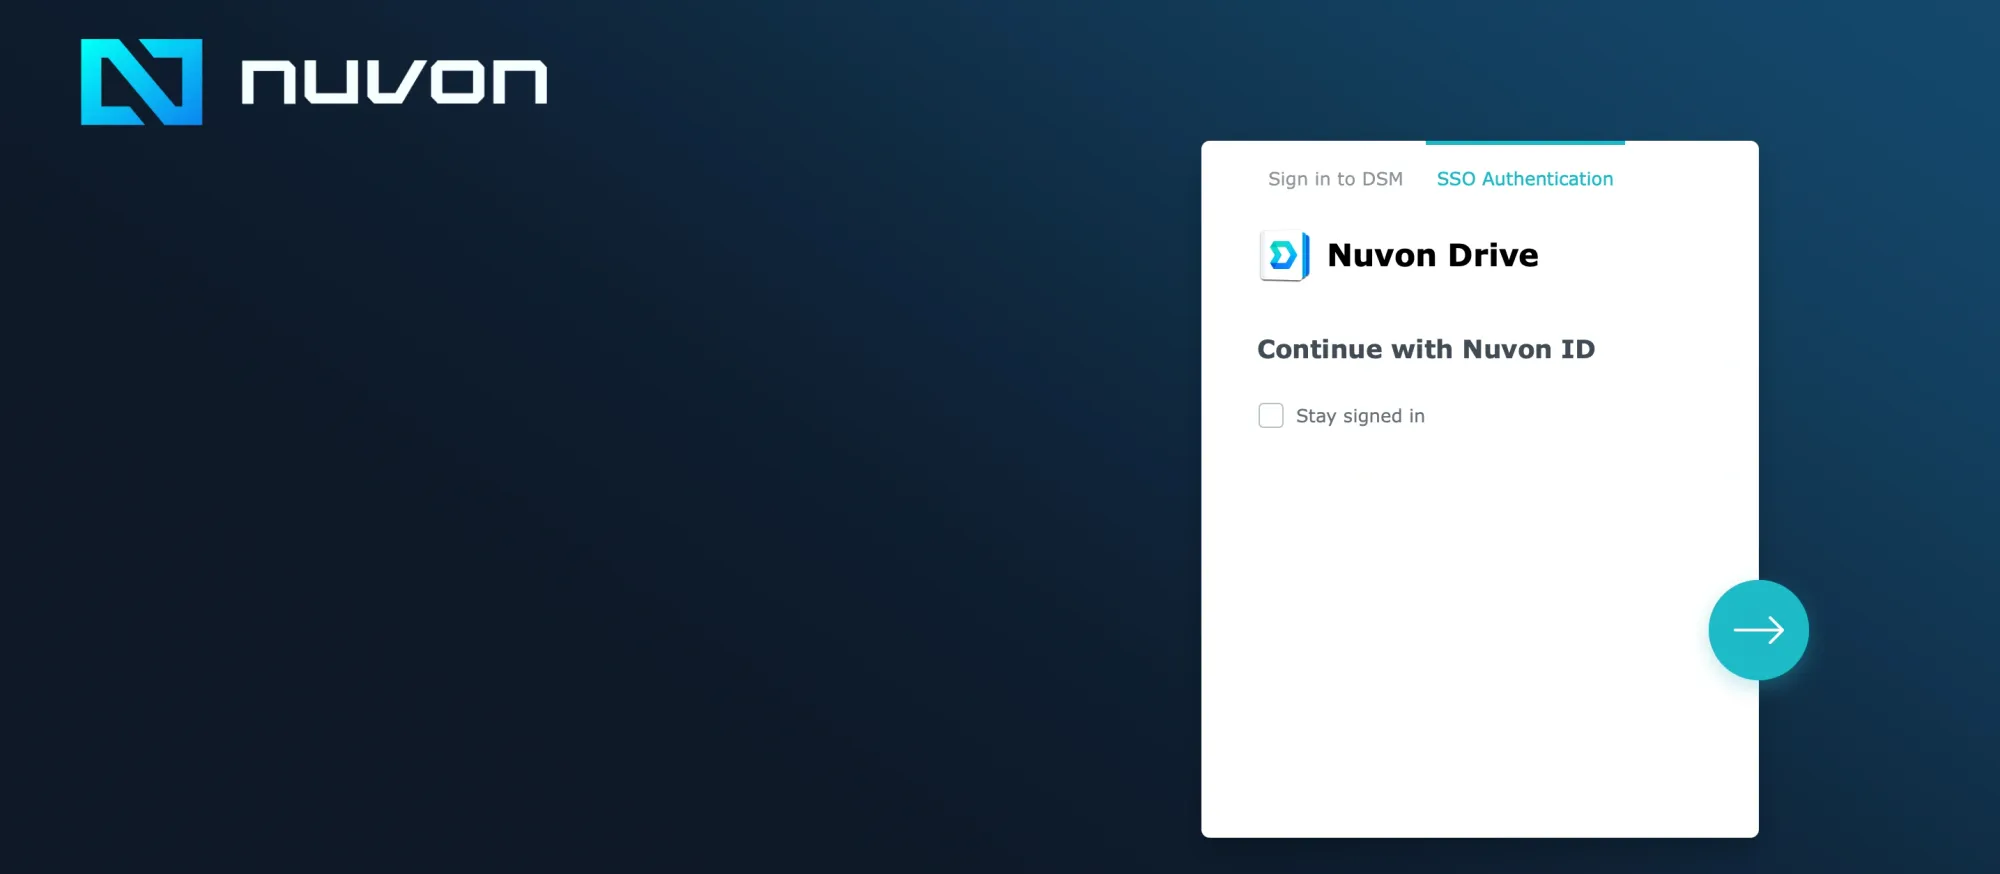
Task: Click the "Stay signed in" label text
Action: coord(1360,416)
